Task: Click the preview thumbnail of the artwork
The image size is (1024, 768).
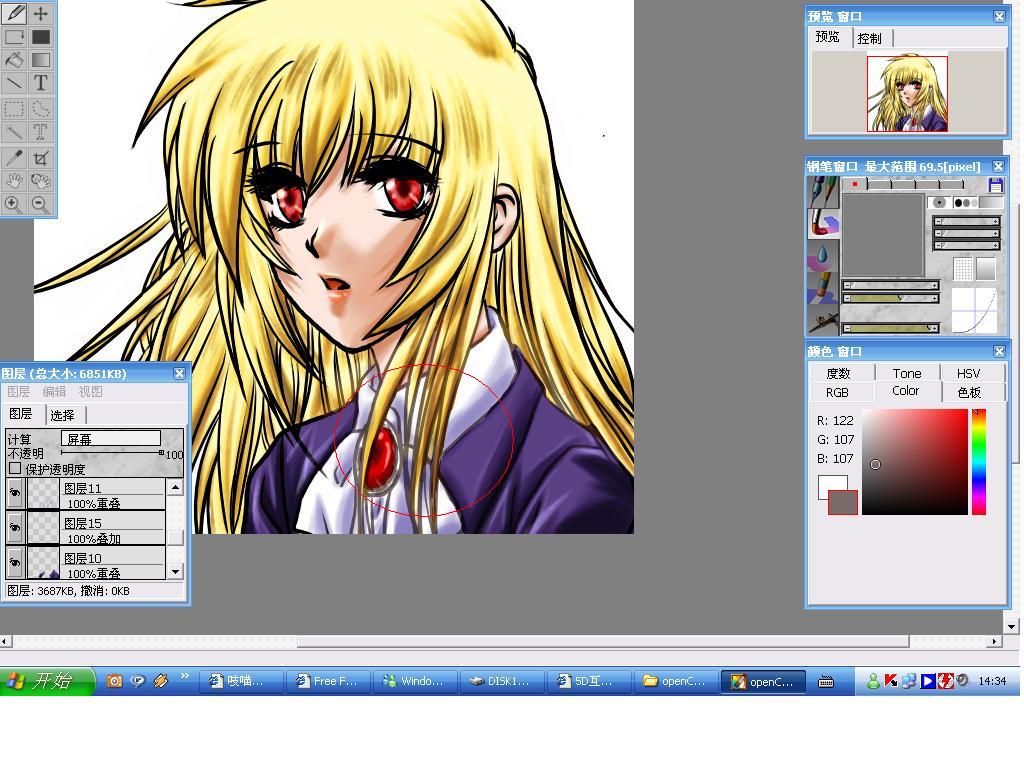Action: pyautogui.click(x=907, y=93)
